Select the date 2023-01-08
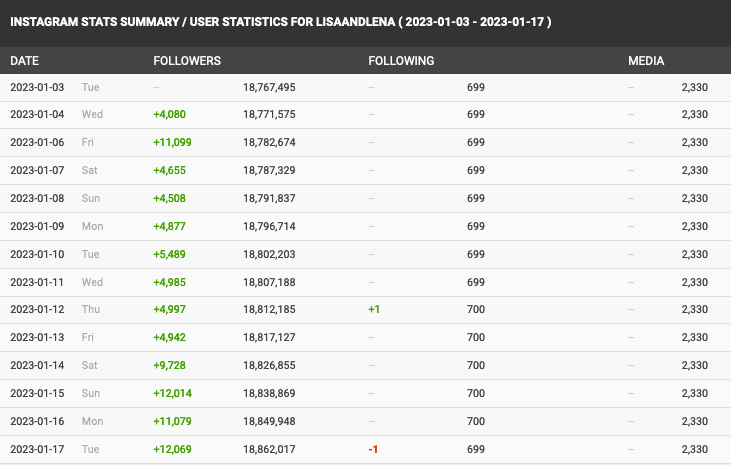This screenshot has height=474, width=731. coord(37,198)
